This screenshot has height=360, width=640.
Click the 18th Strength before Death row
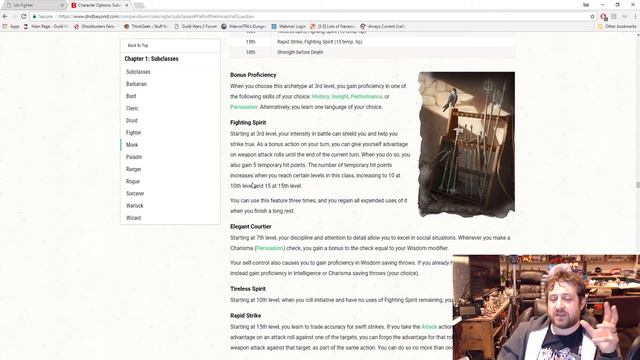point(372,52)
